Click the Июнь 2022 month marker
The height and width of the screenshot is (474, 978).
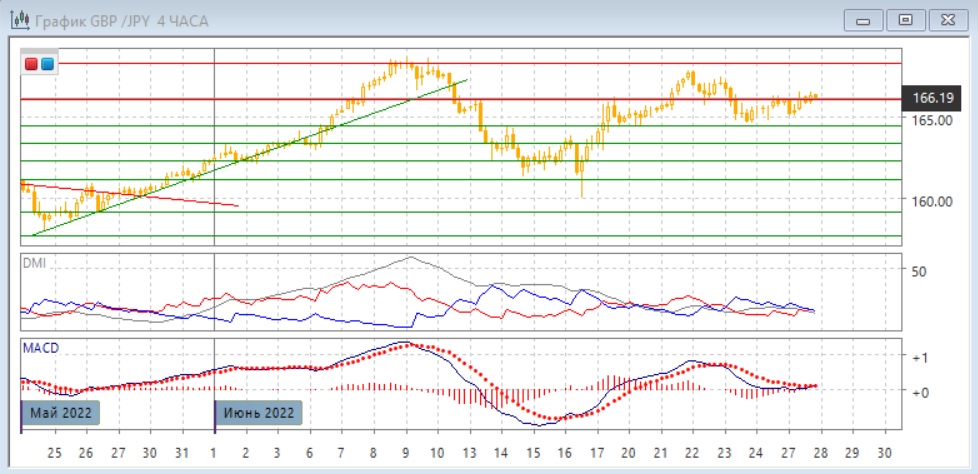259,413
